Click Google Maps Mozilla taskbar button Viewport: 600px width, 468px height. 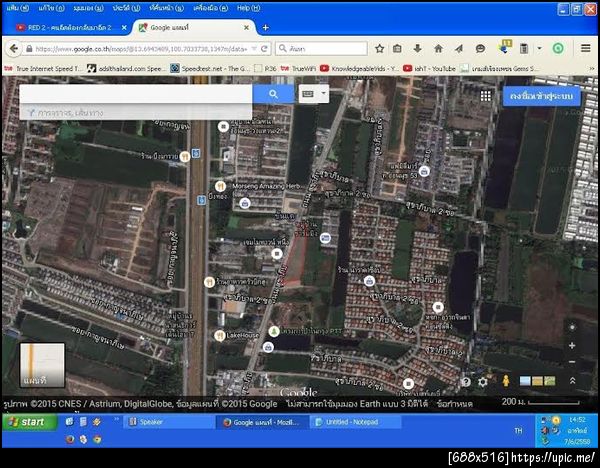(x=262, y=422)
